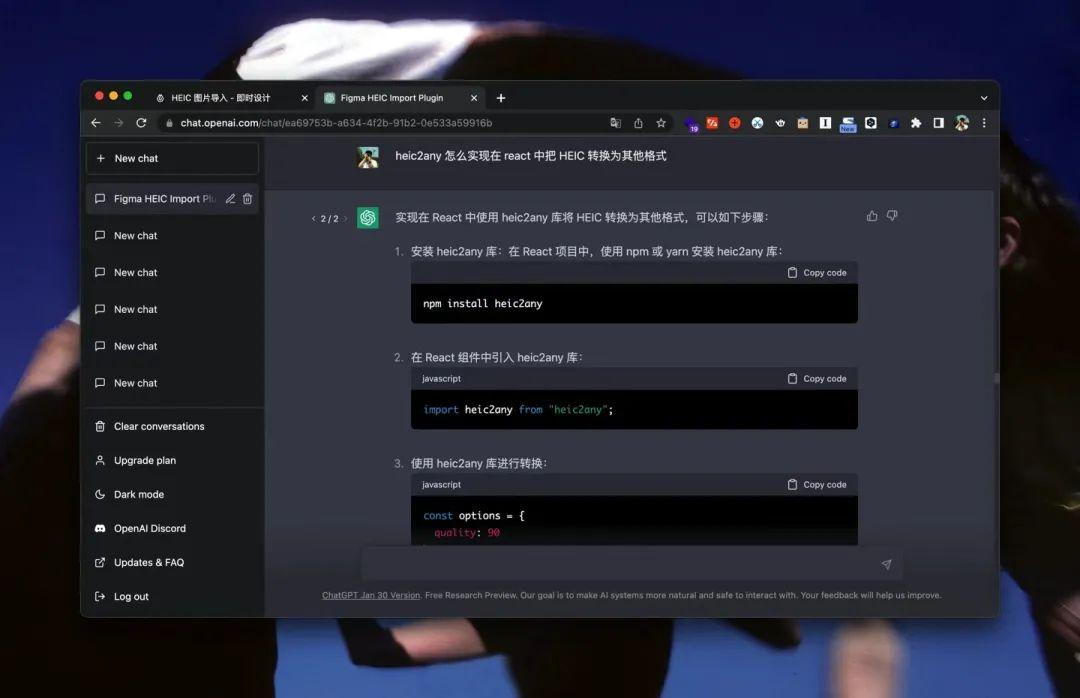Open the extension with the 19 badge
Viewport: 1080px width, 698px height.
pyautogui.click(x=690, y=123)
